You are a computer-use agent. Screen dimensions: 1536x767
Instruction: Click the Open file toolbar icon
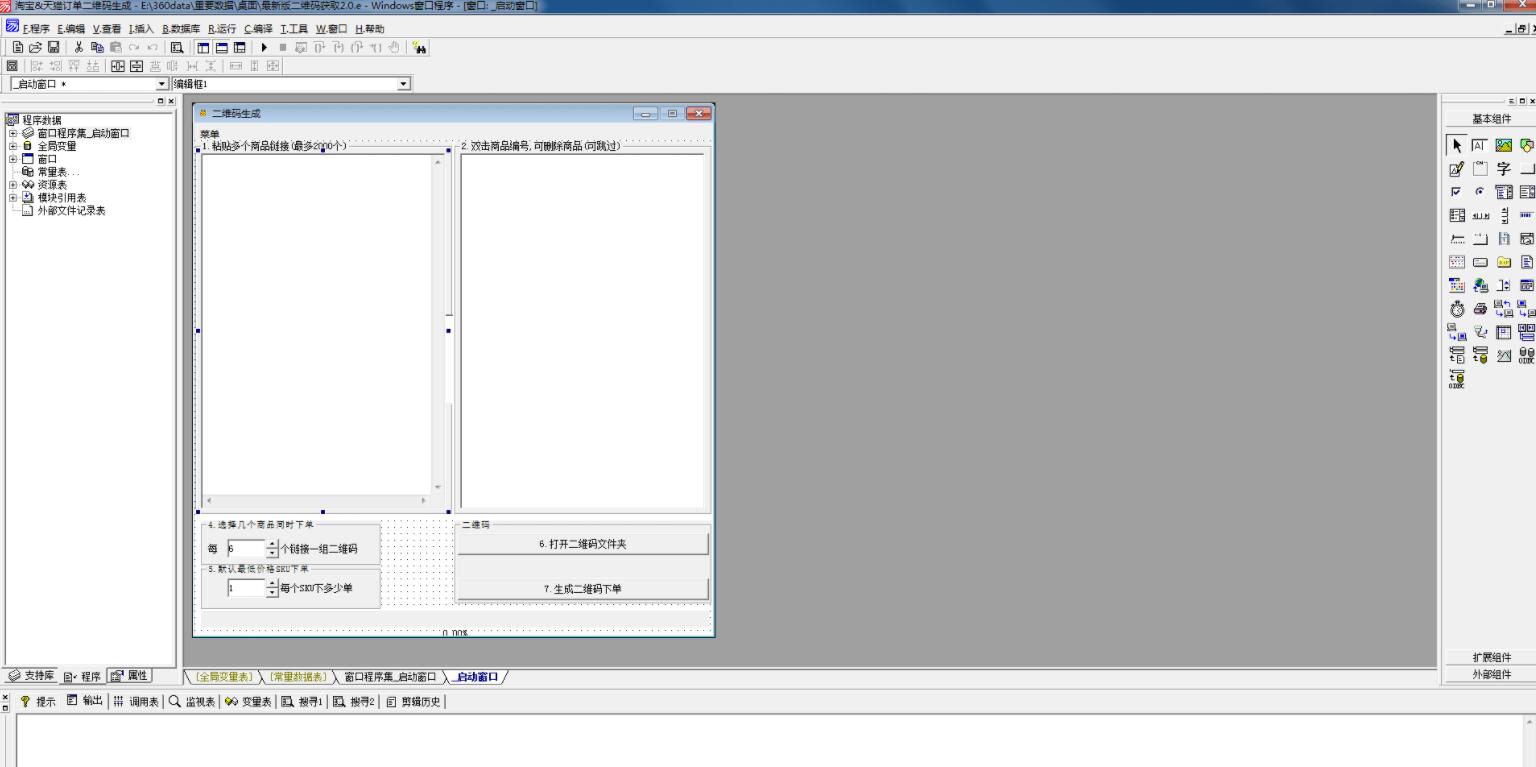(x=36, y=47)
